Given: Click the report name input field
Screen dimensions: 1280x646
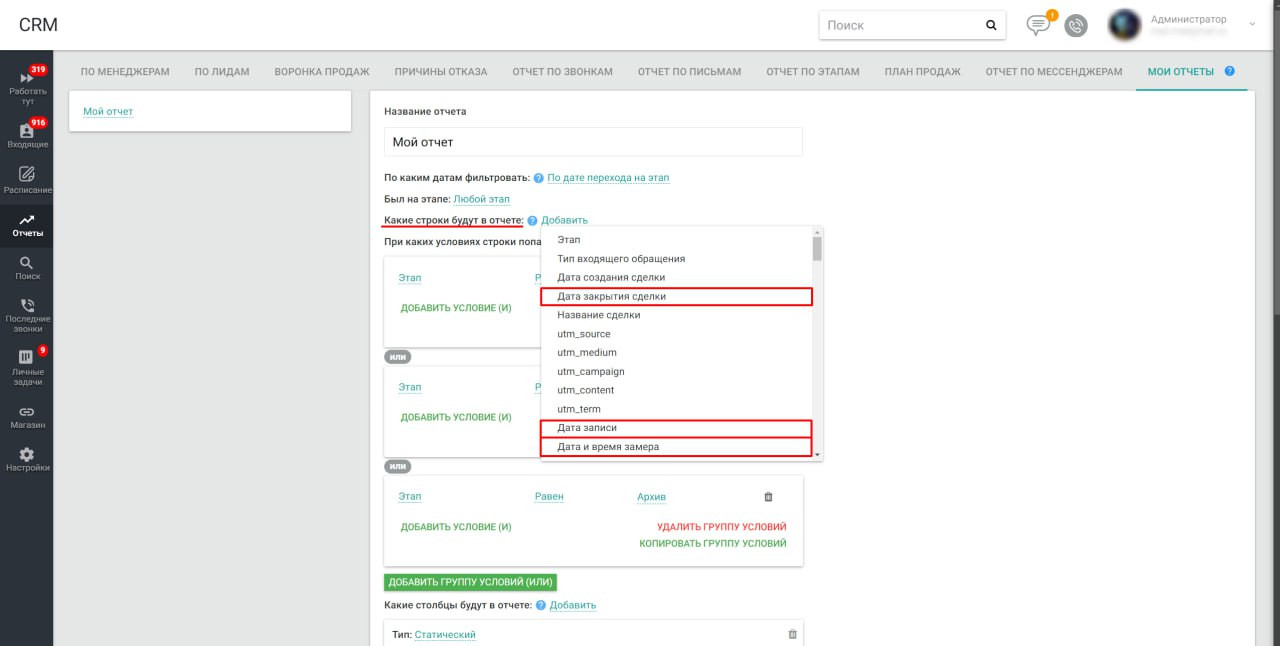Looking at the screenshot, I should click(593, 142).
